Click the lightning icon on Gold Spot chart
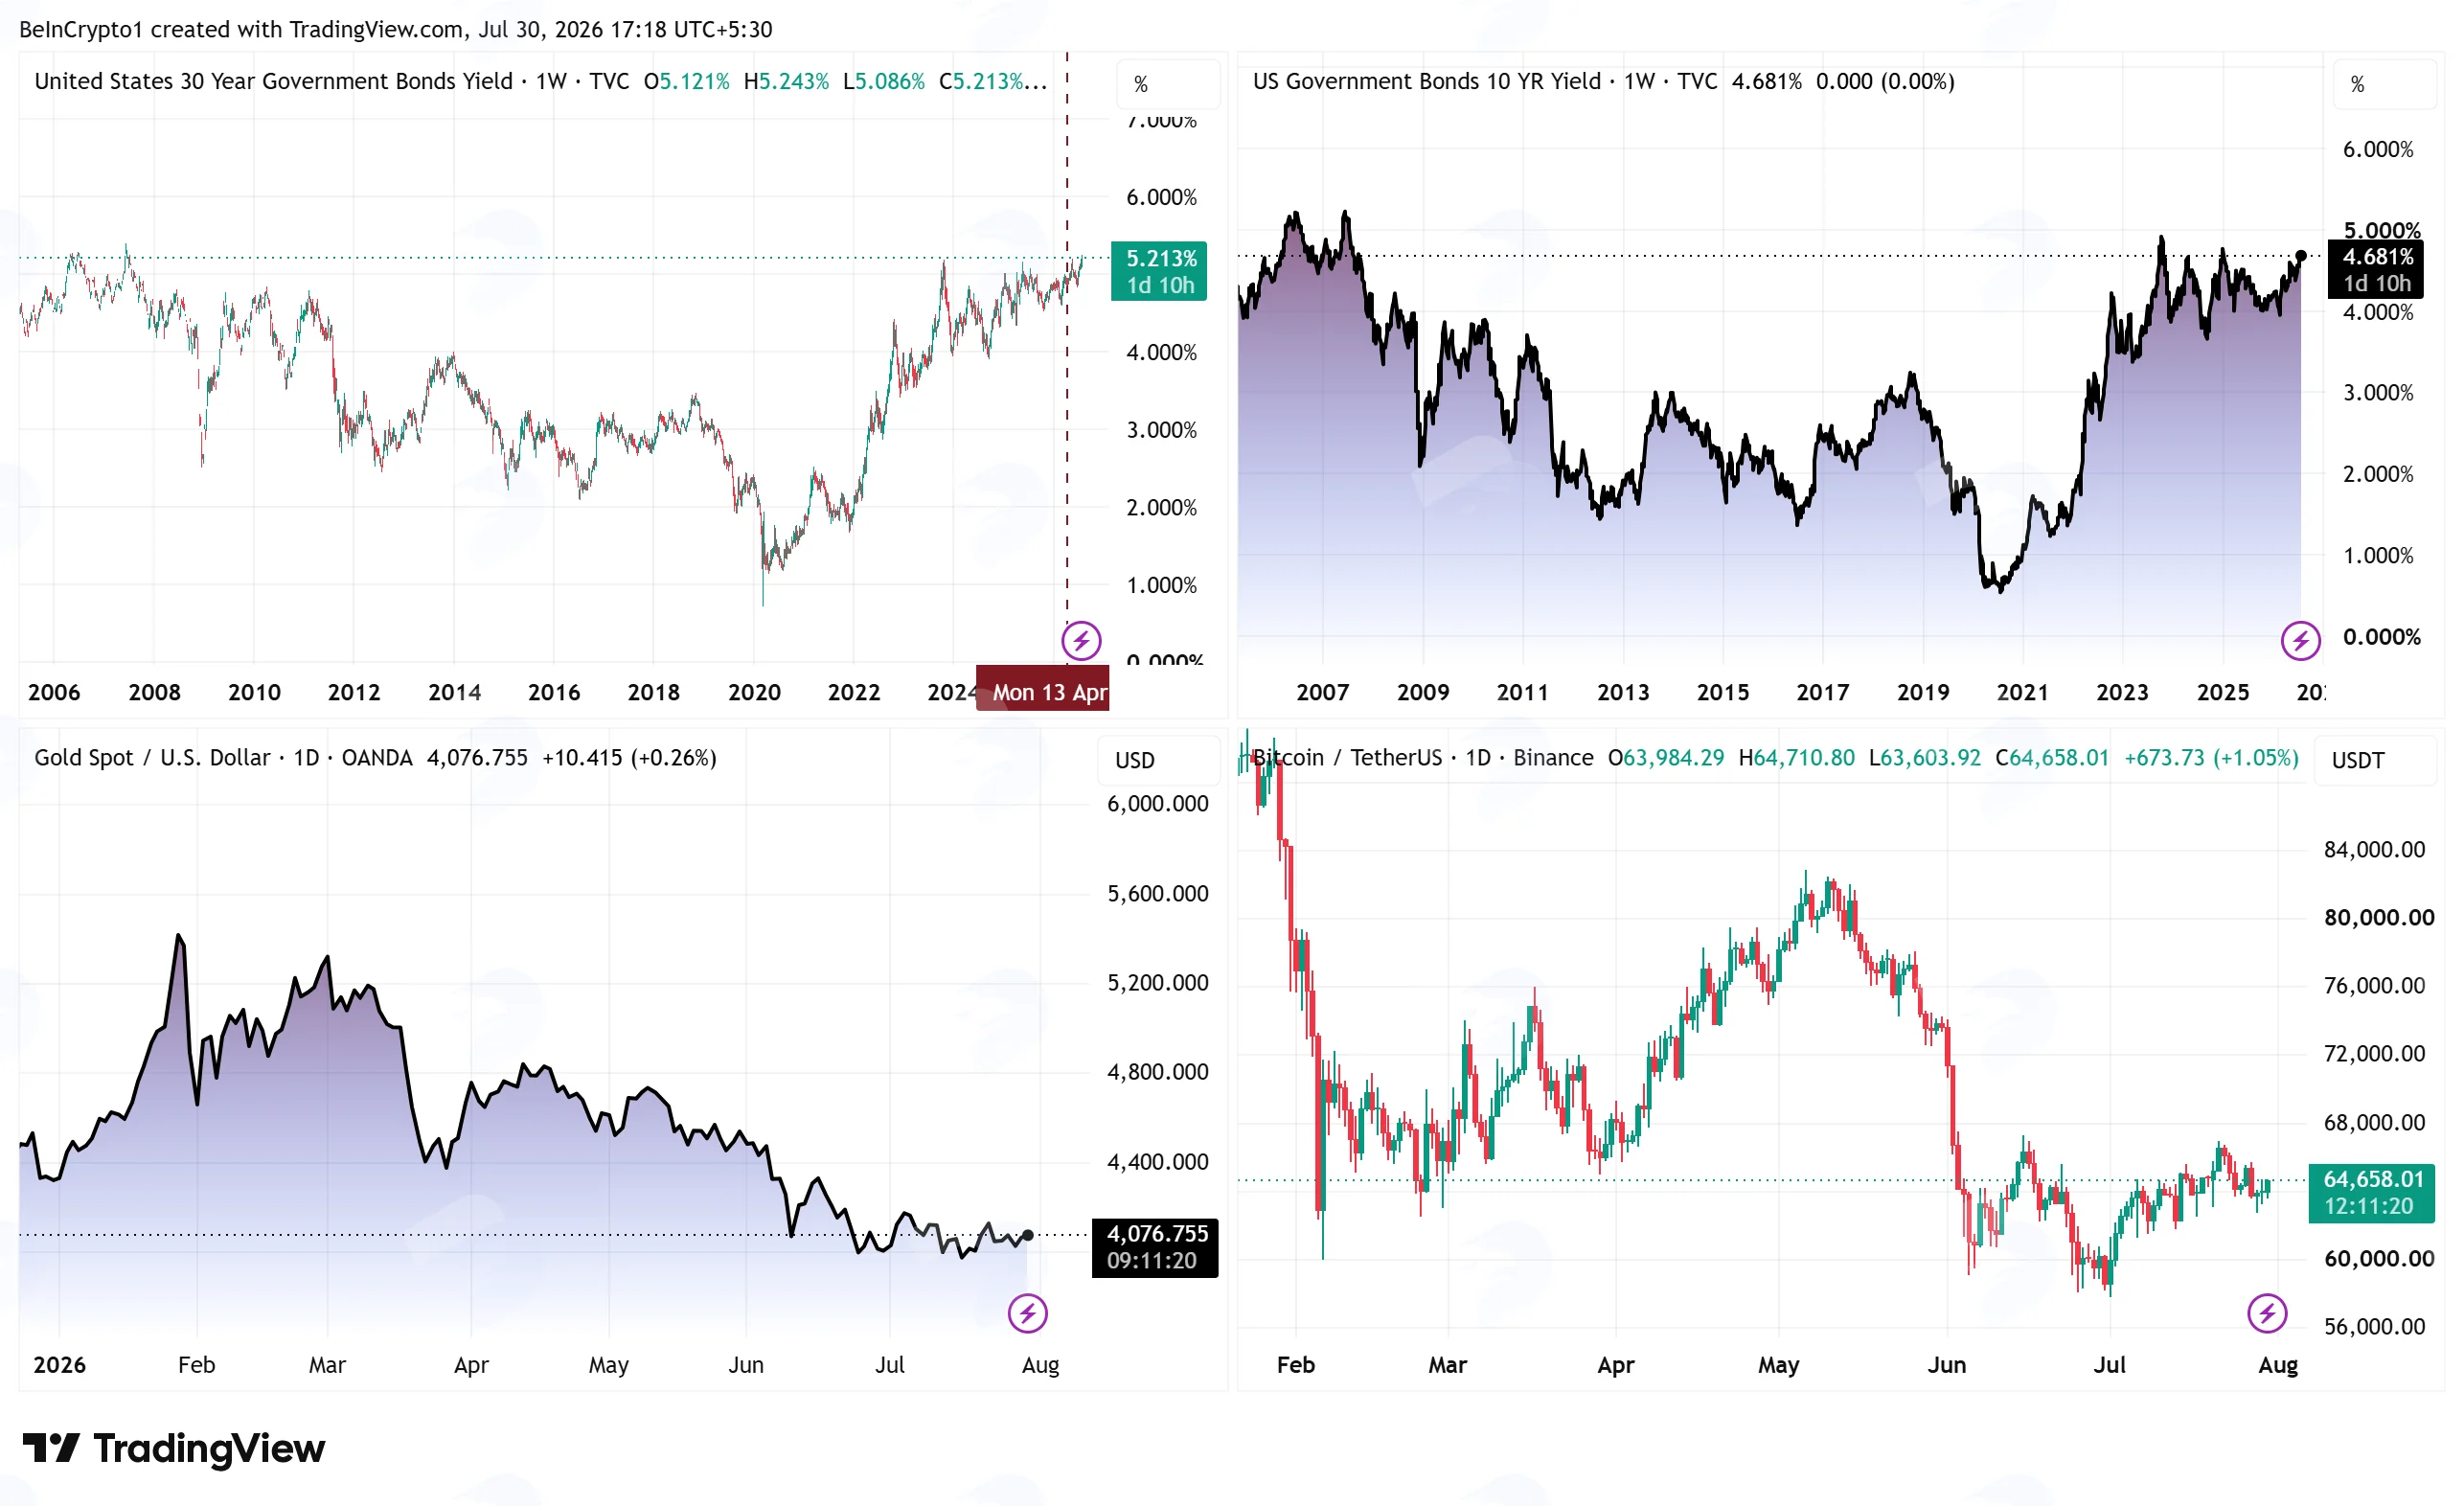The width and height of the screenshot is (2464, 1506). coord(1027,1313)
